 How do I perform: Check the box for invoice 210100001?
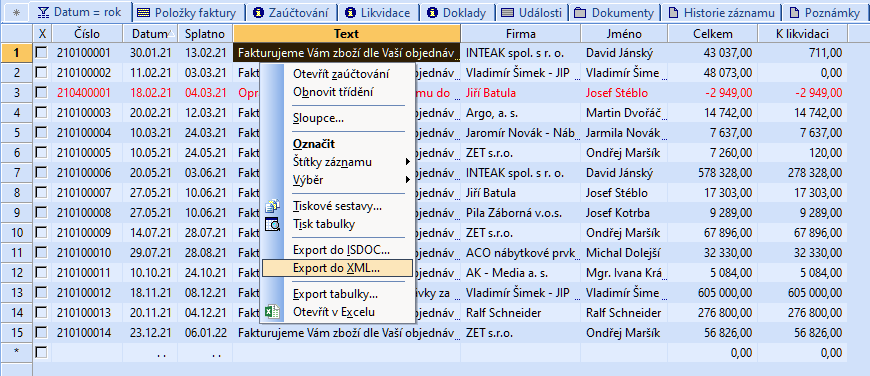click(42, 53)
